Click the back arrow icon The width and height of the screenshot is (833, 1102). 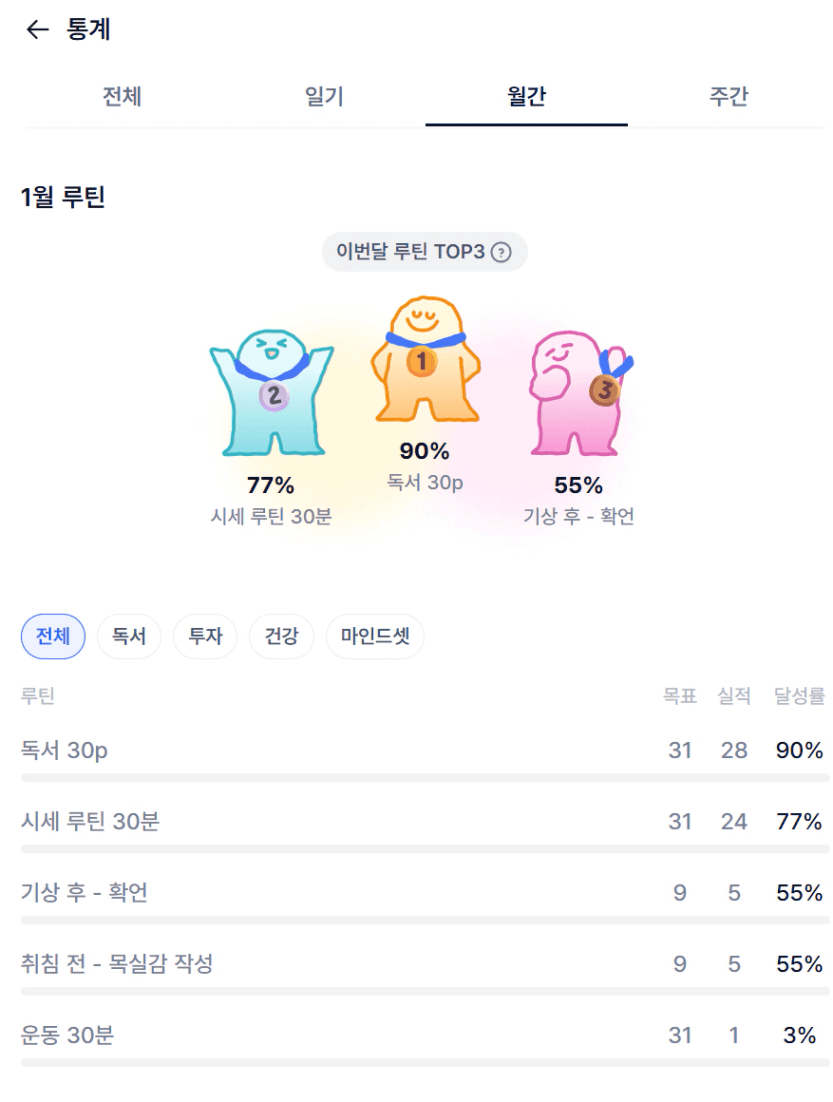tap(37, 30)
